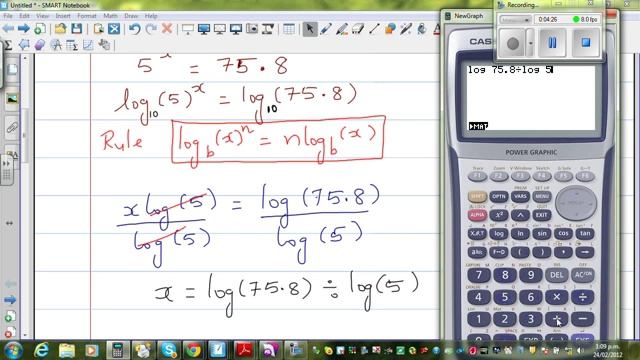Add a new page via green plus icon
This screenshot has height=360, width=640.
pyautogui.click(x=40, y=29)
